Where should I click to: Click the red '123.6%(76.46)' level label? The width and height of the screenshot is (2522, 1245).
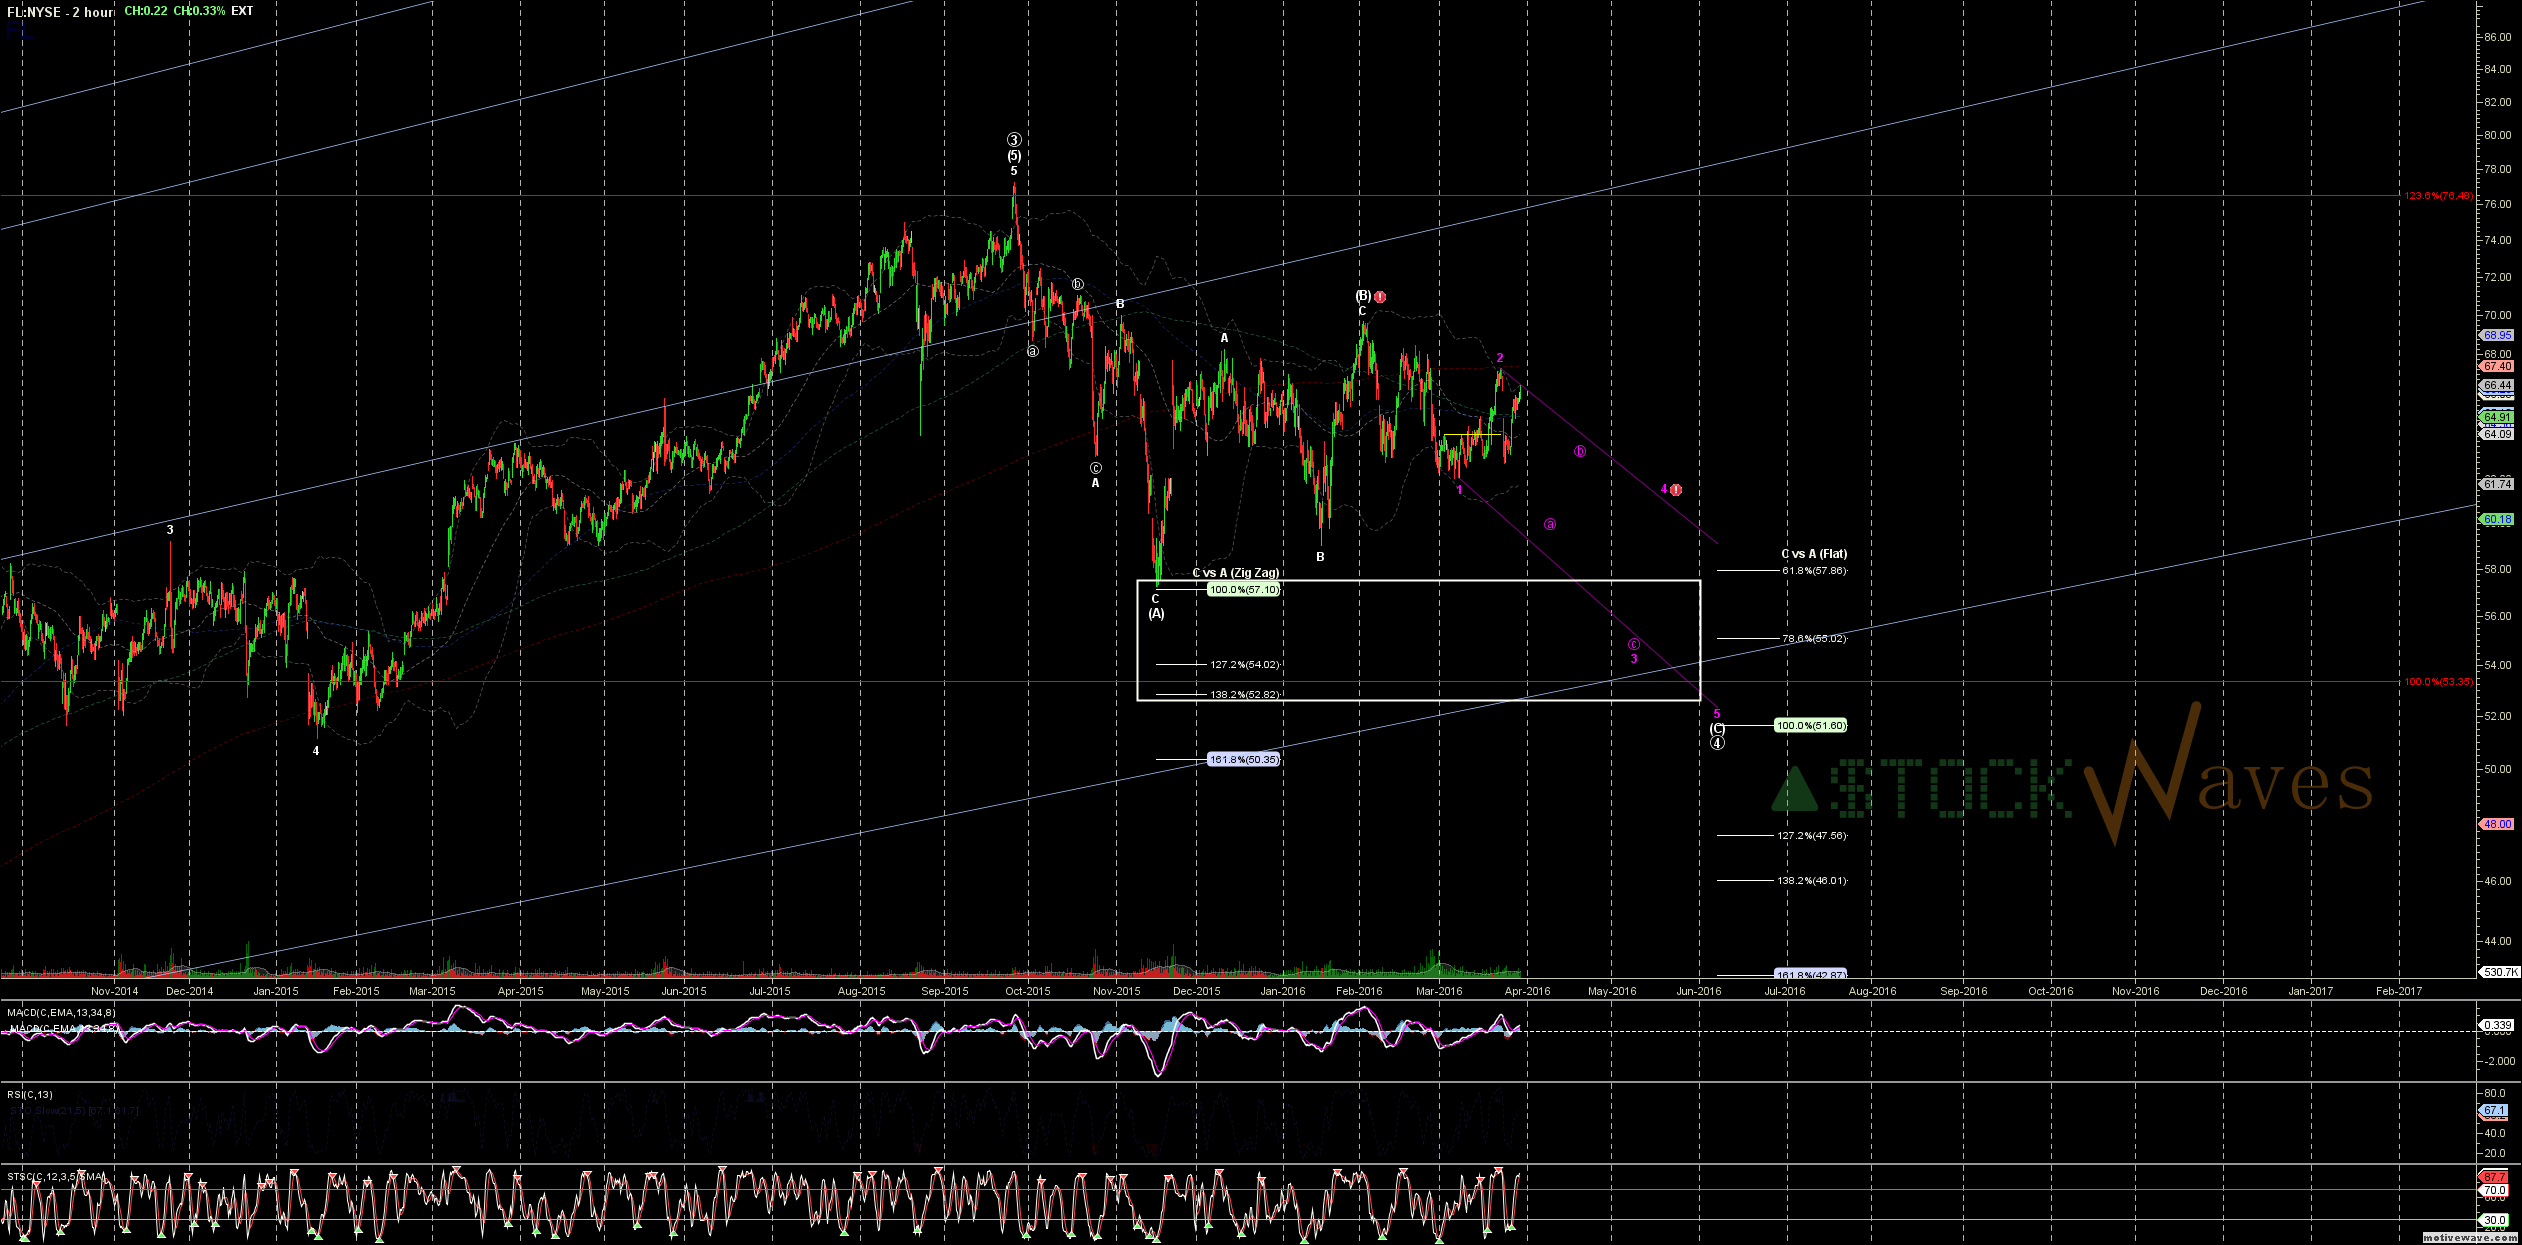tap(2439, 196)
